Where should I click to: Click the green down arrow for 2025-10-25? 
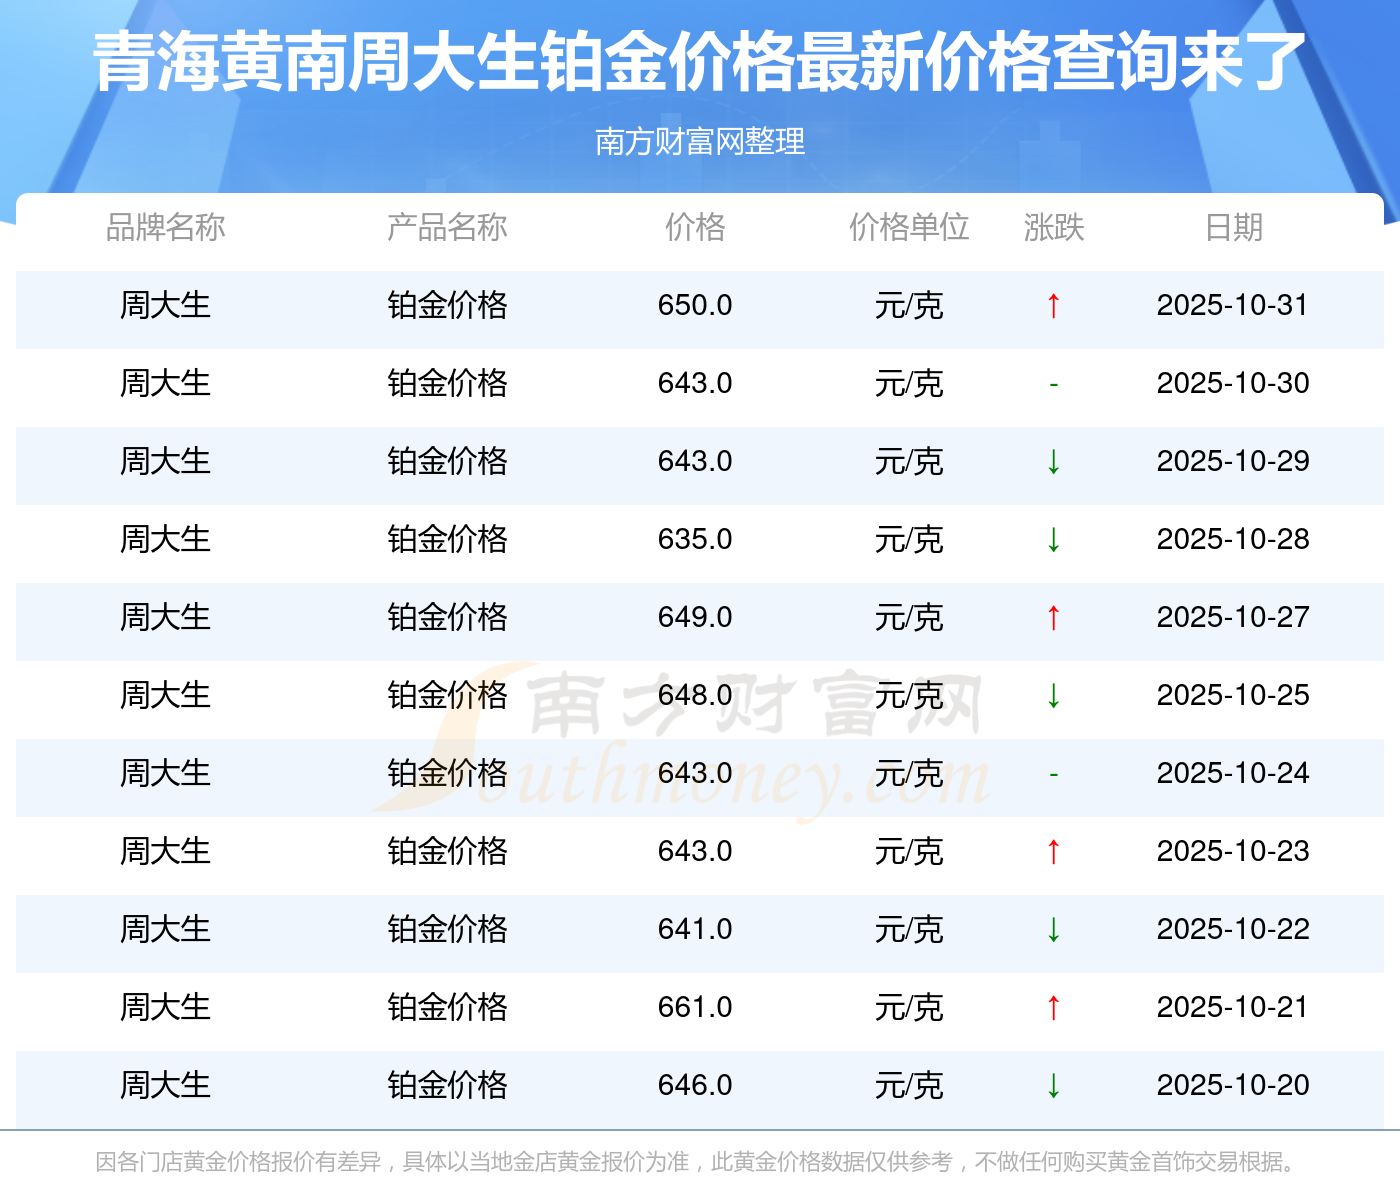point(1053,695)
